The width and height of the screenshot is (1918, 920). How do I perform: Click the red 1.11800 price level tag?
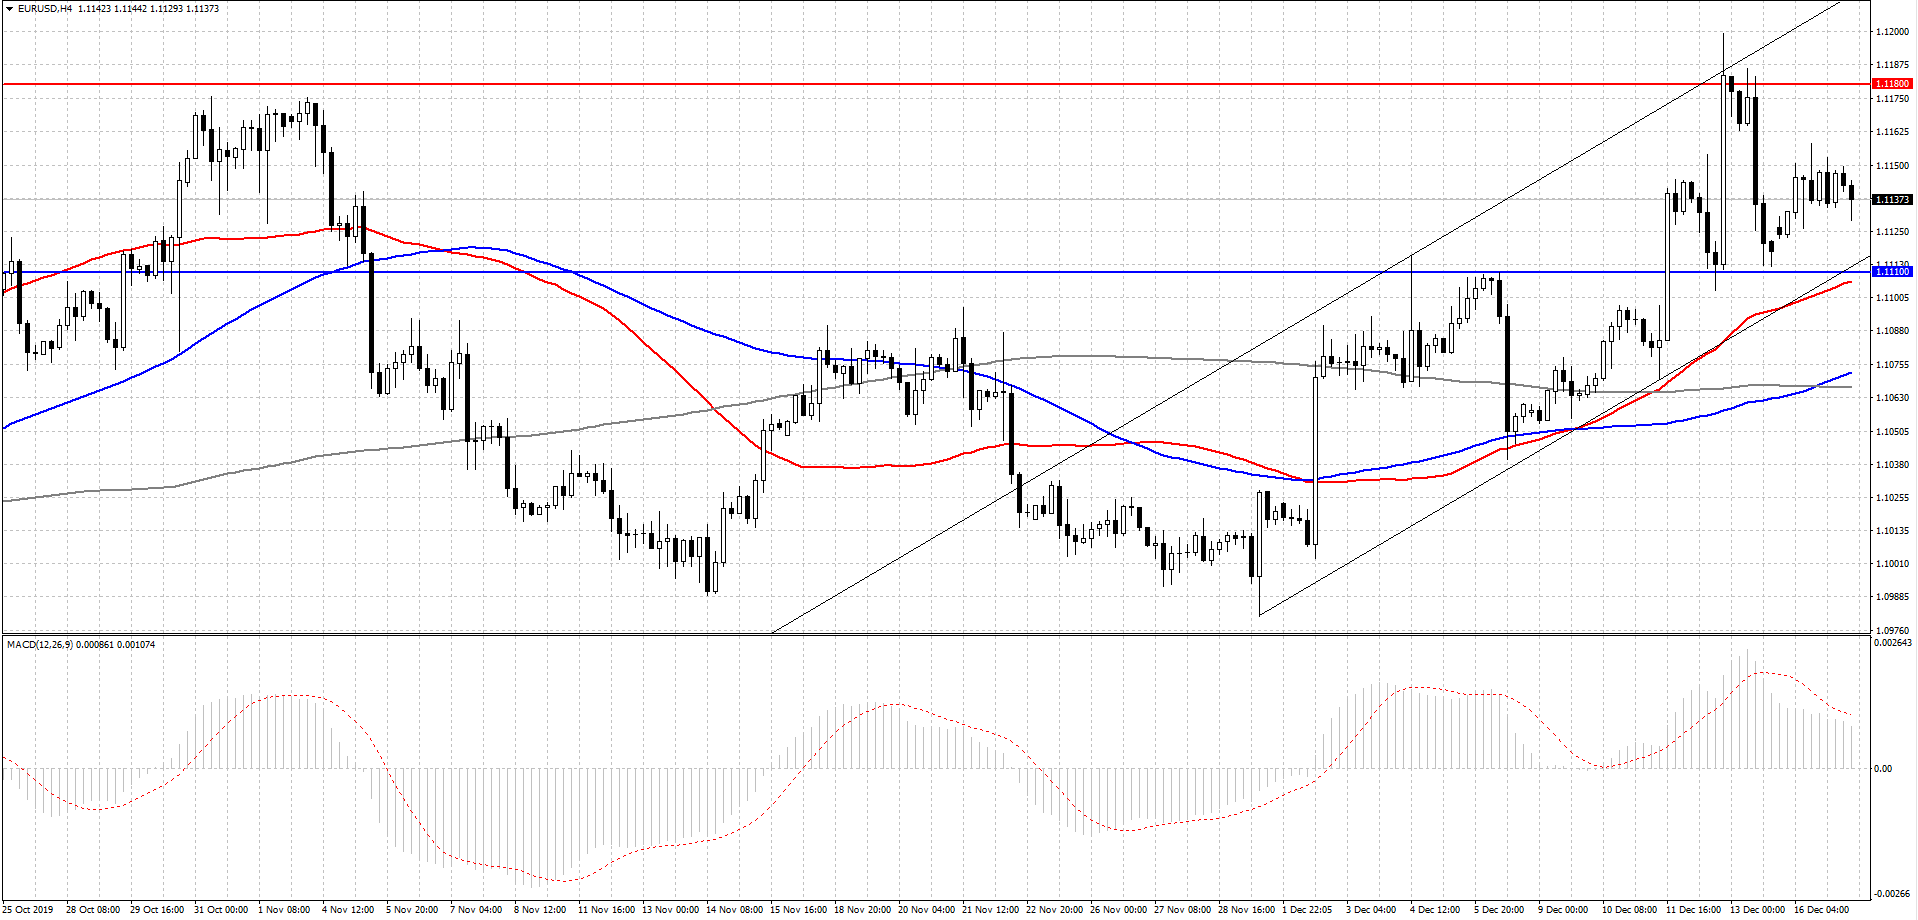[x=1892, y=84]
